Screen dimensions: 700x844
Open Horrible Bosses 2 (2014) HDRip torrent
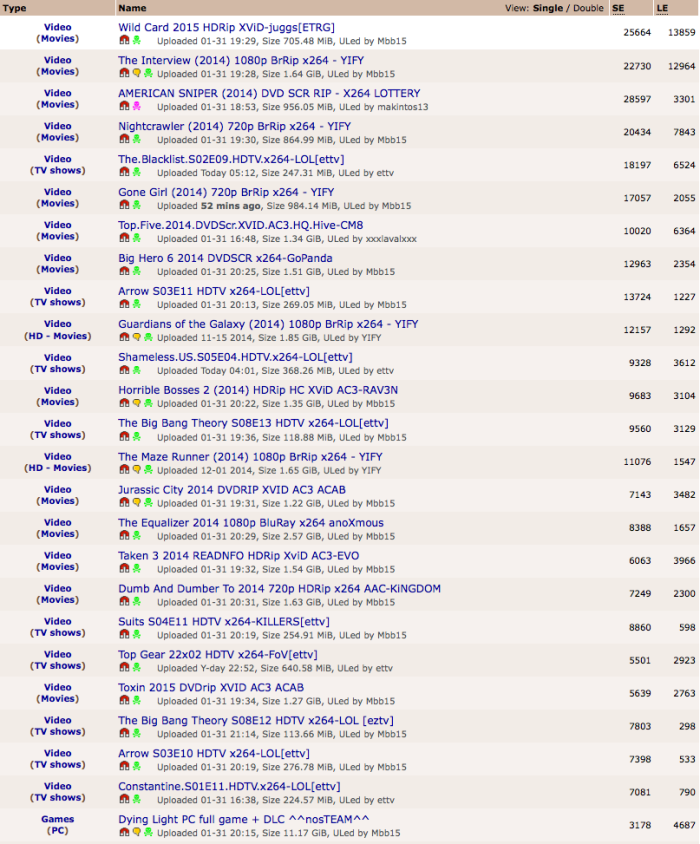(x=258, y=390)
